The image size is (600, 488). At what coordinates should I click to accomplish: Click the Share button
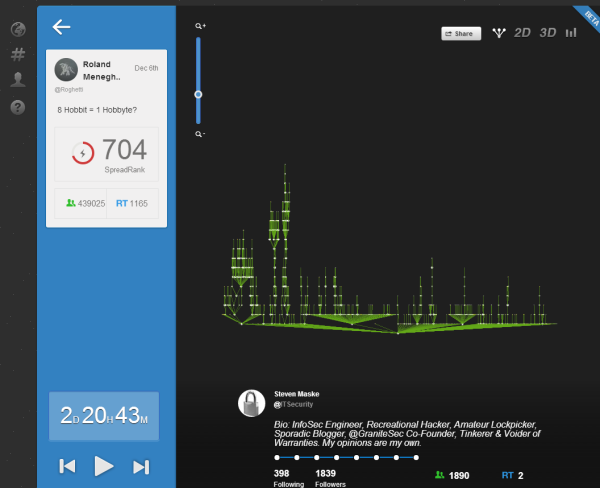(x=461, y=34)
